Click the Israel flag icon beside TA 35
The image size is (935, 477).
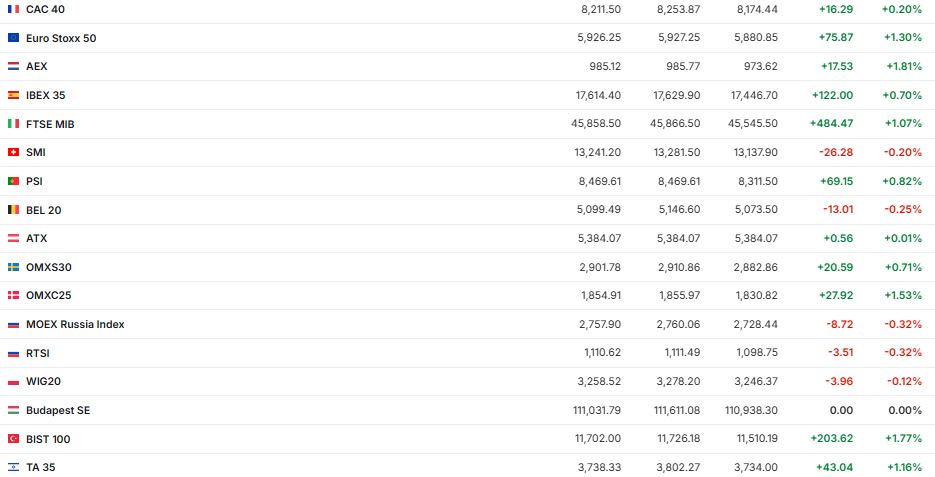(x=13, y=467)
